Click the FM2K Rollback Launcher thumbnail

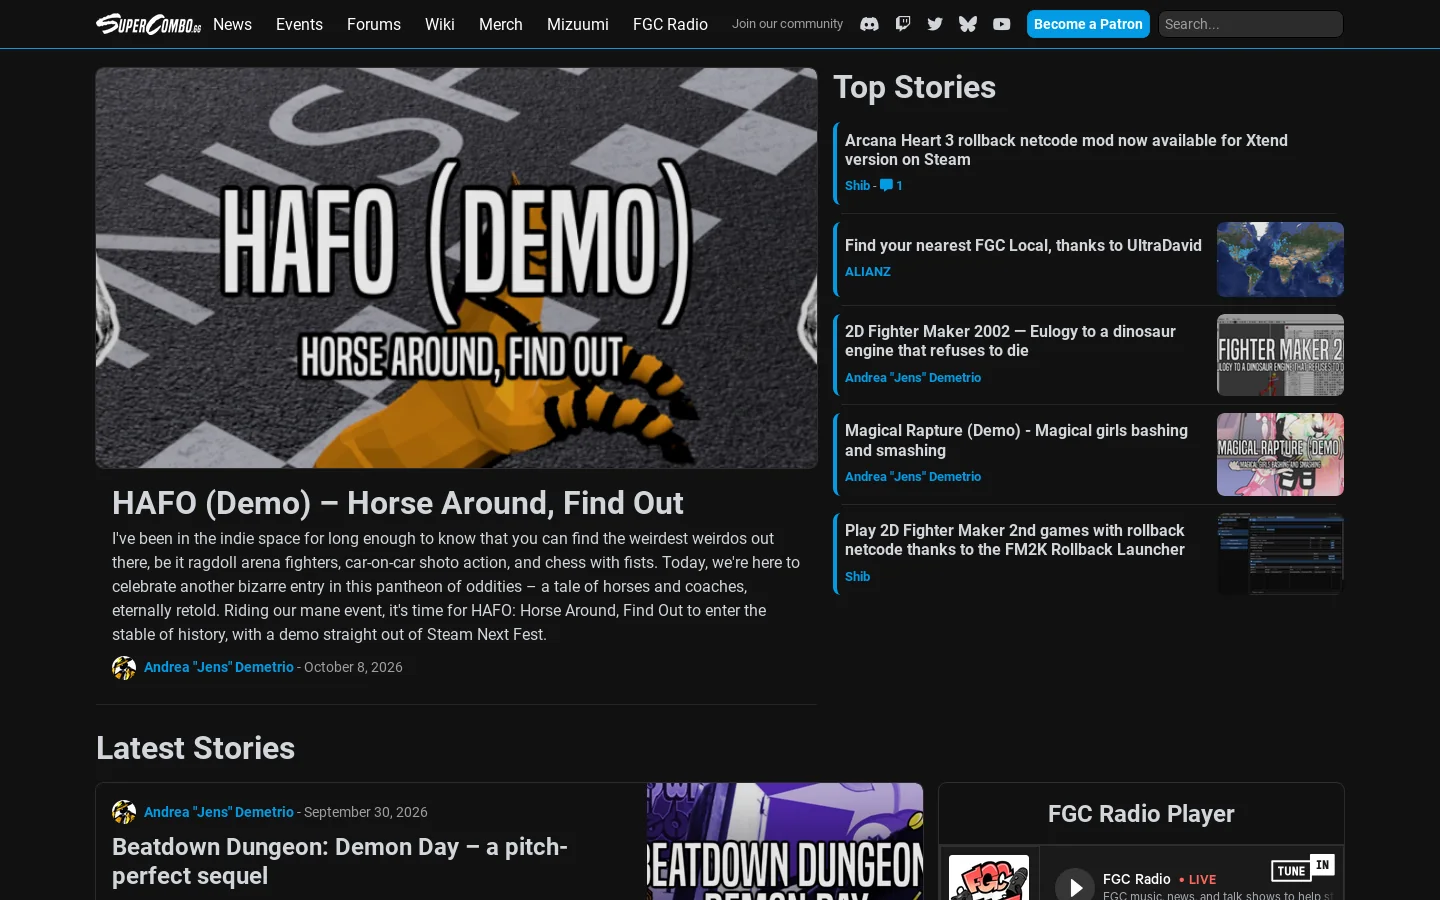click(x=1280, y=554)
